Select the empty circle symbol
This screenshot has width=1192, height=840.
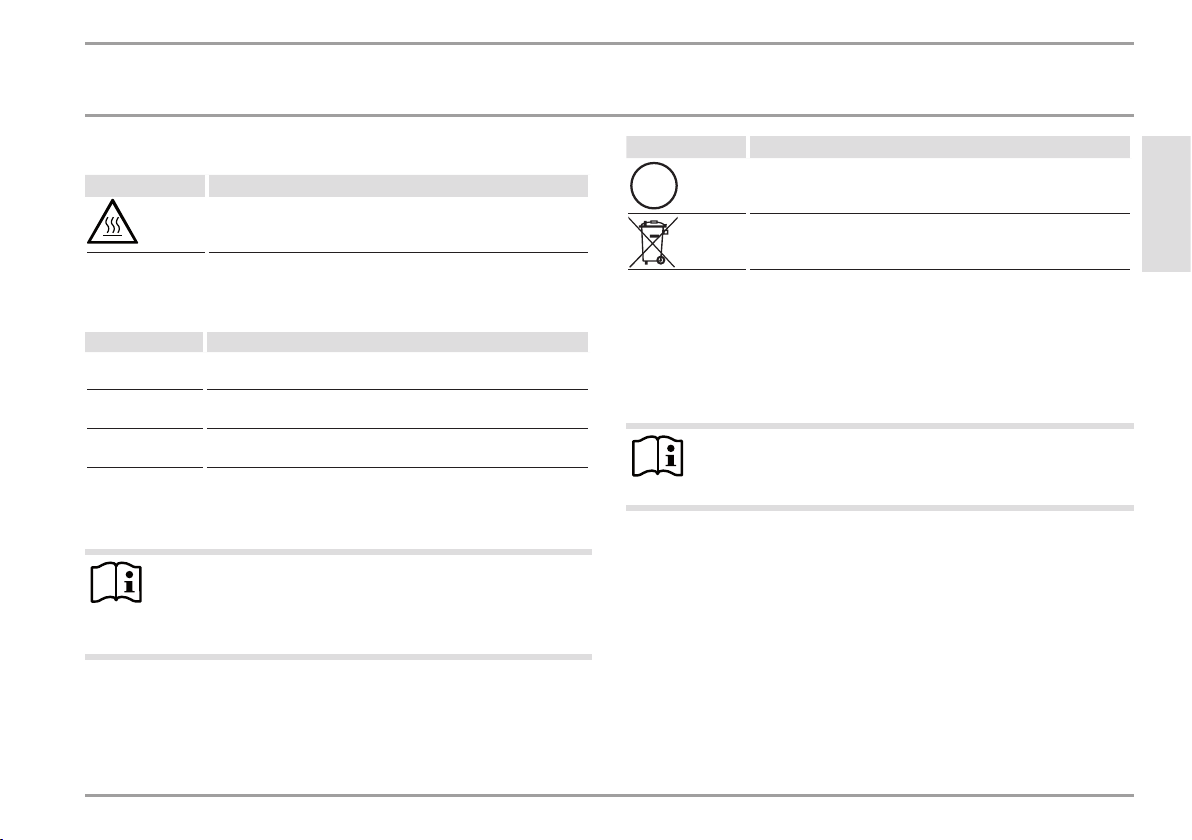pos(654,185)
